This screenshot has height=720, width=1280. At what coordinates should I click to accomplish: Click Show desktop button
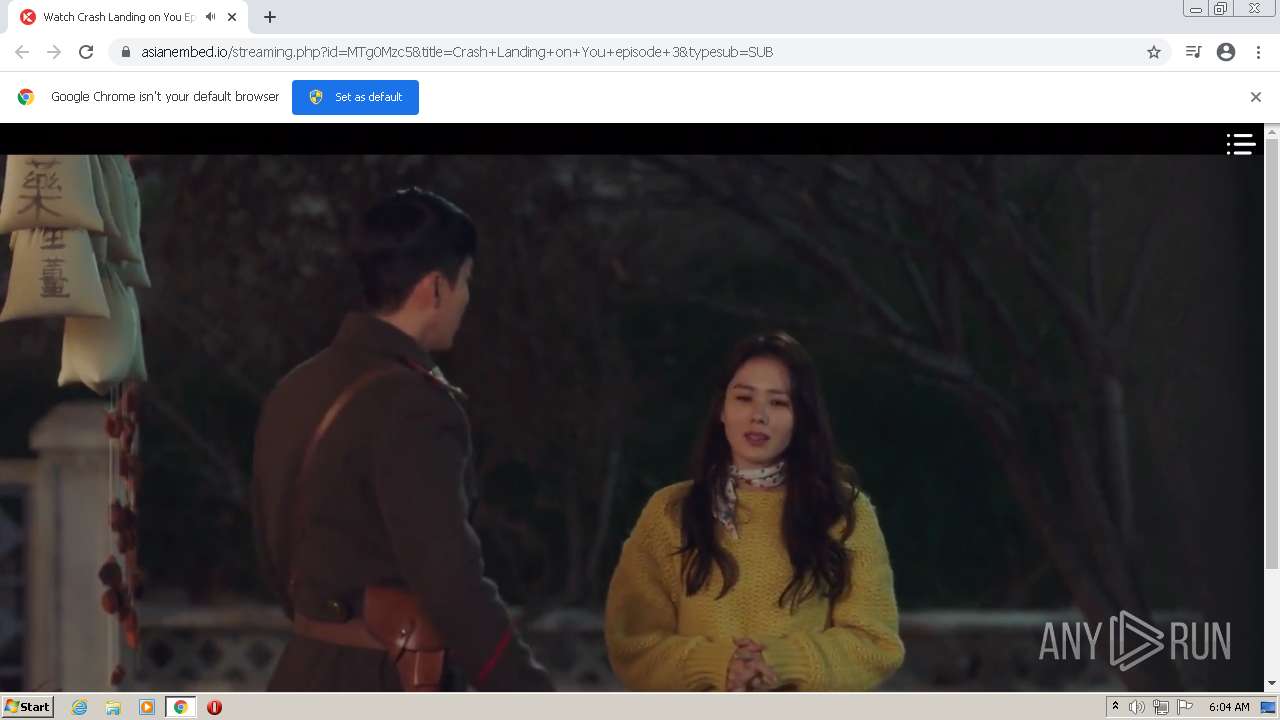point(1269,707)
